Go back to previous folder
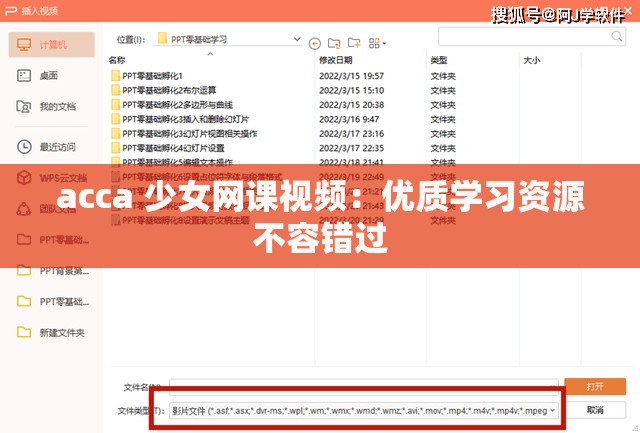Viewport: 640px width, 433px height. tap(315, 43)
